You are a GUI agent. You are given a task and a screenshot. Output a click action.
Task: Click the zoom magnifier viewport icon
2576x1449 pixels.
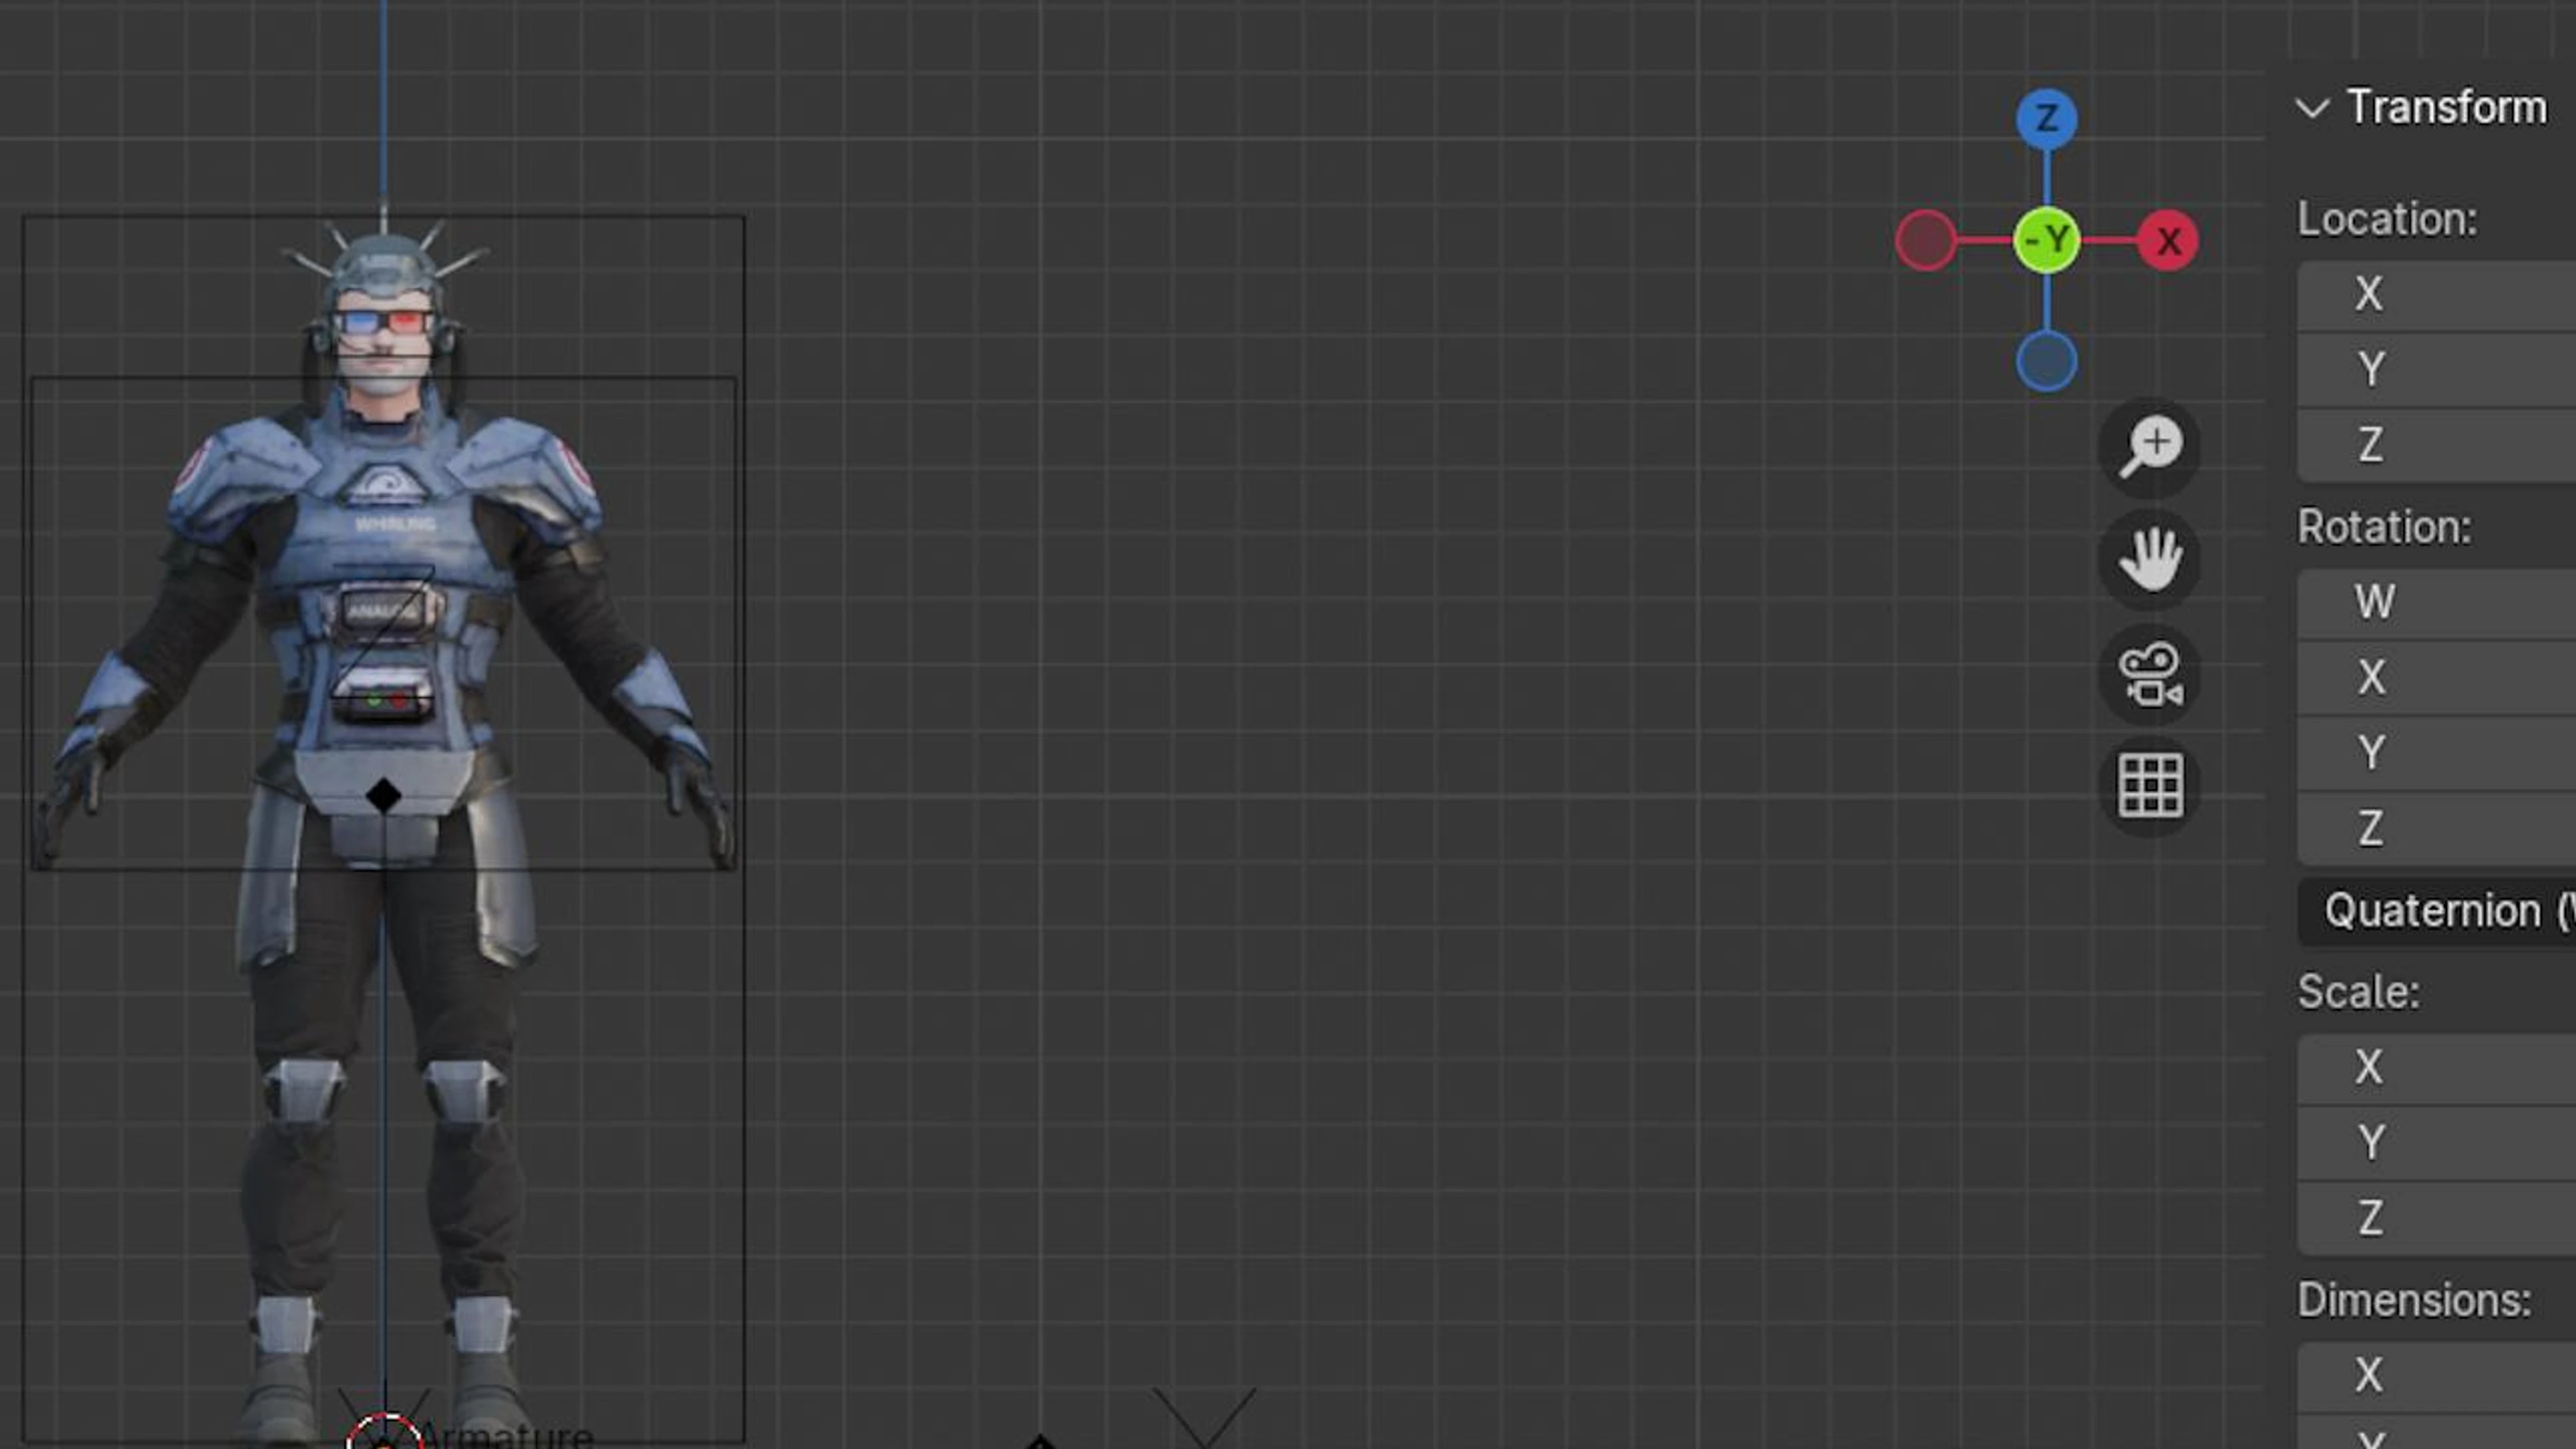[x=2150, y=447]
